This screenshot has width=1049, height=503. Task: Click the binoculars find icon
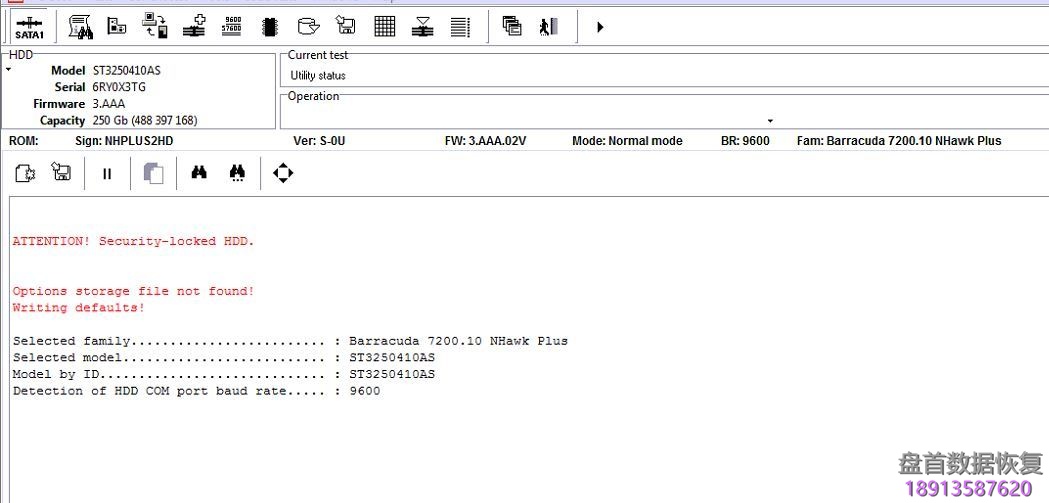tap(199, 173)
